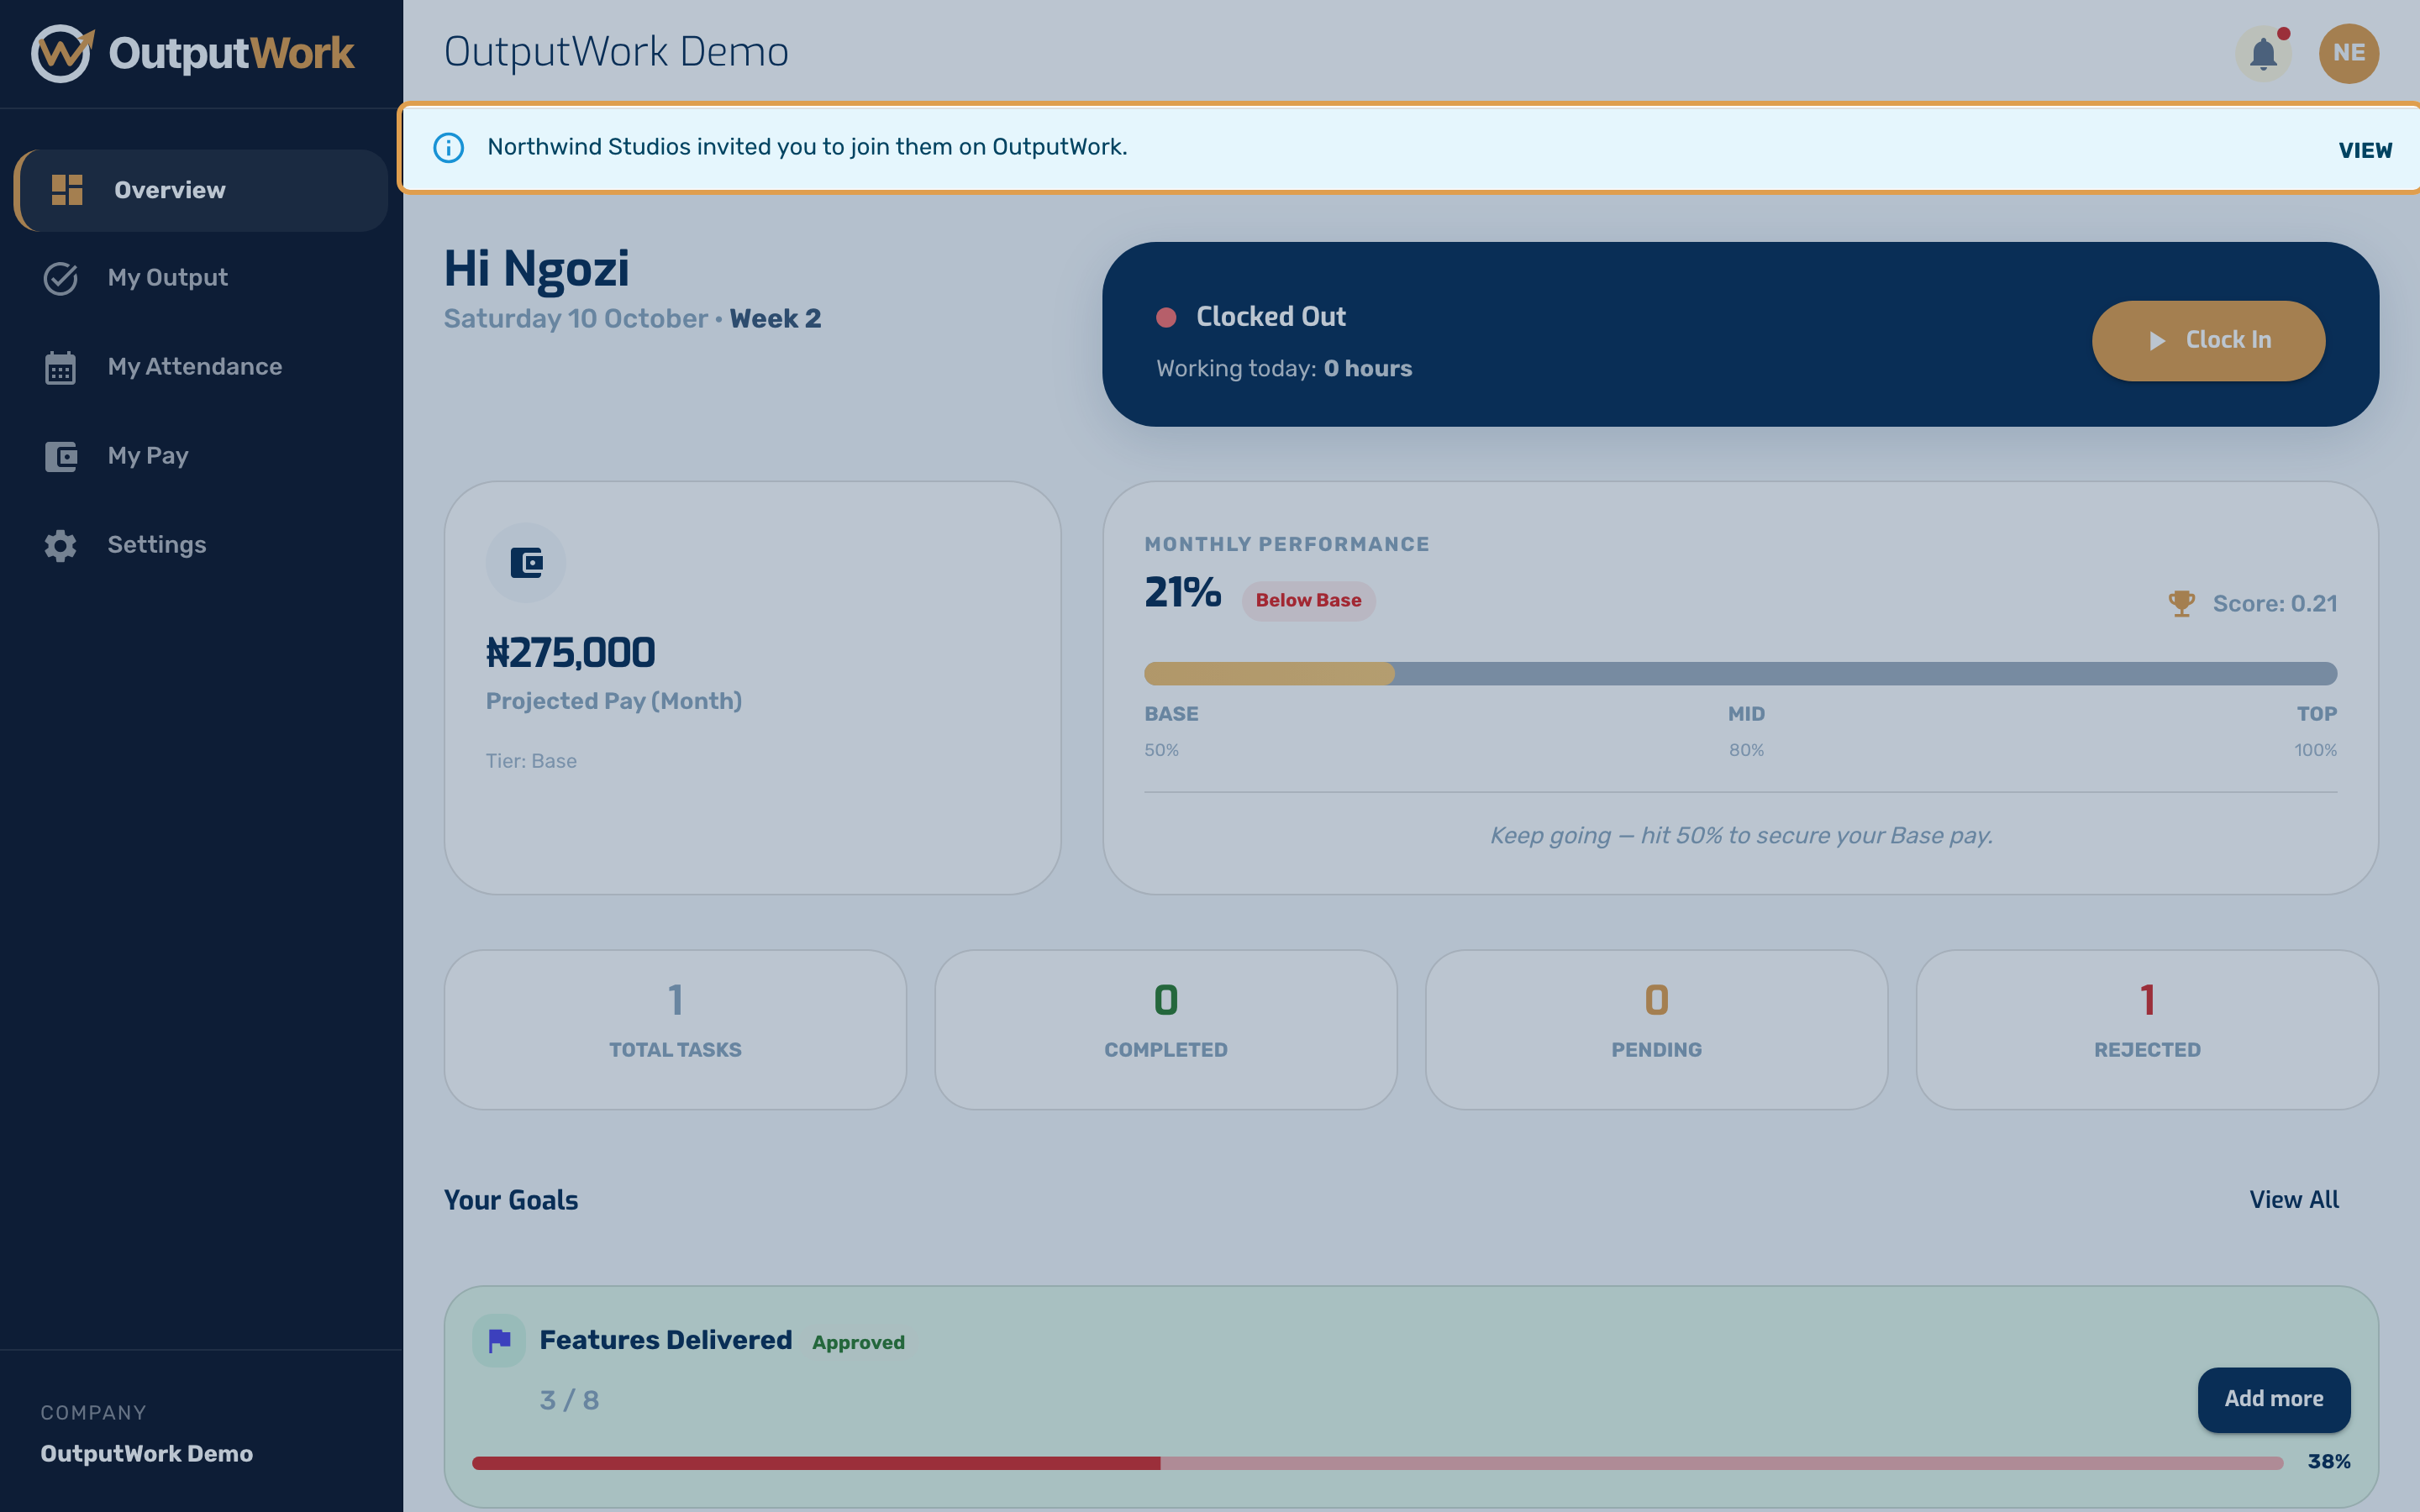Click the Settings gear icon in sidebar
This screenshot has width=2420, height=1512.
61,545
